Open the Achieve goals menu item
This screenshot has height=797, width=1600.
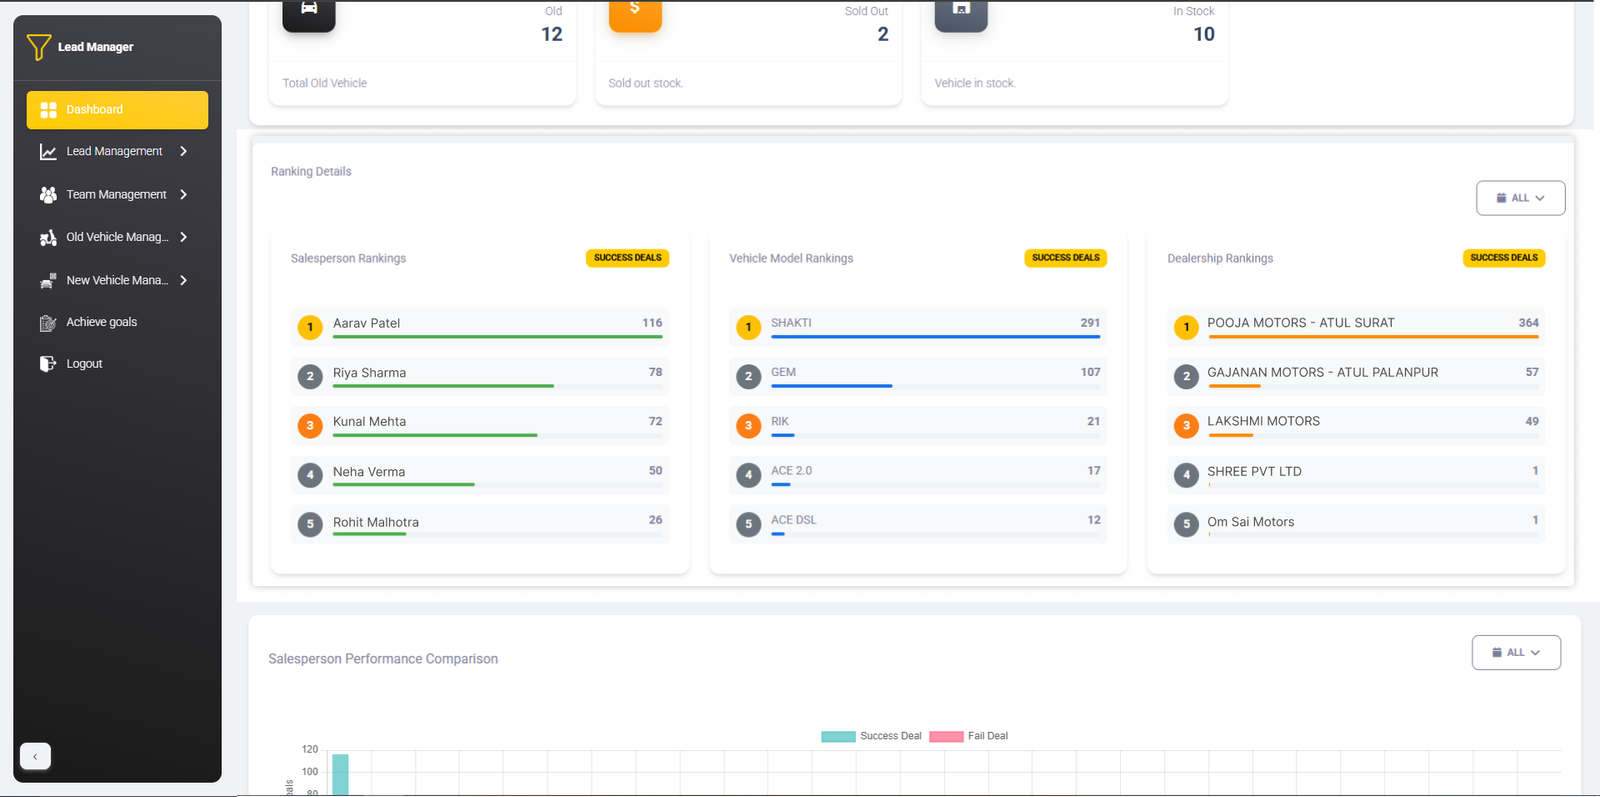pyautogui.click(x=102, y=322)
